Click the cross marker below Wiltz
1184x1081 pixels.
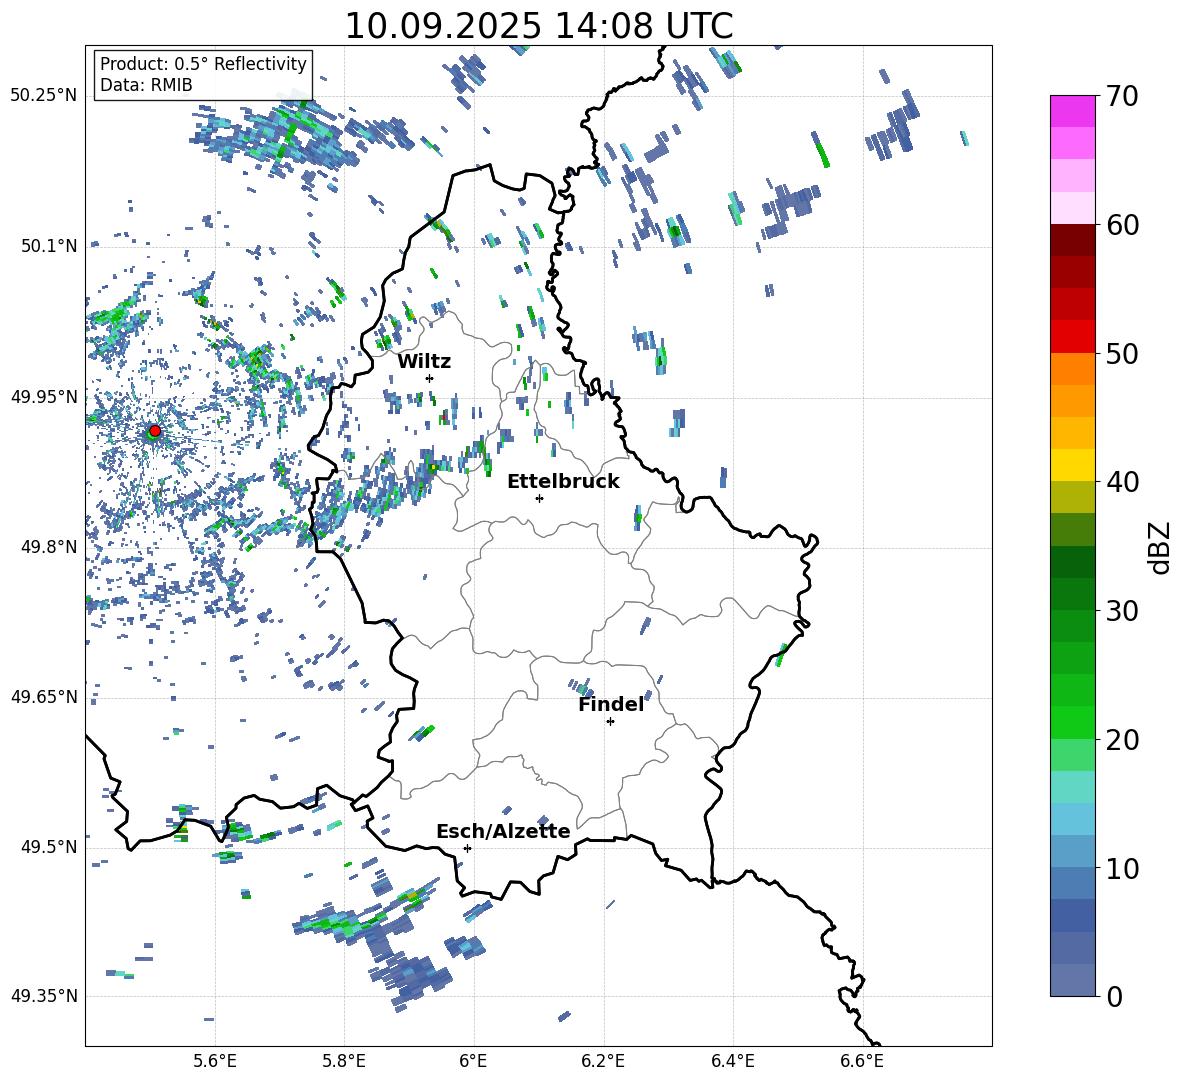point(430,378)
